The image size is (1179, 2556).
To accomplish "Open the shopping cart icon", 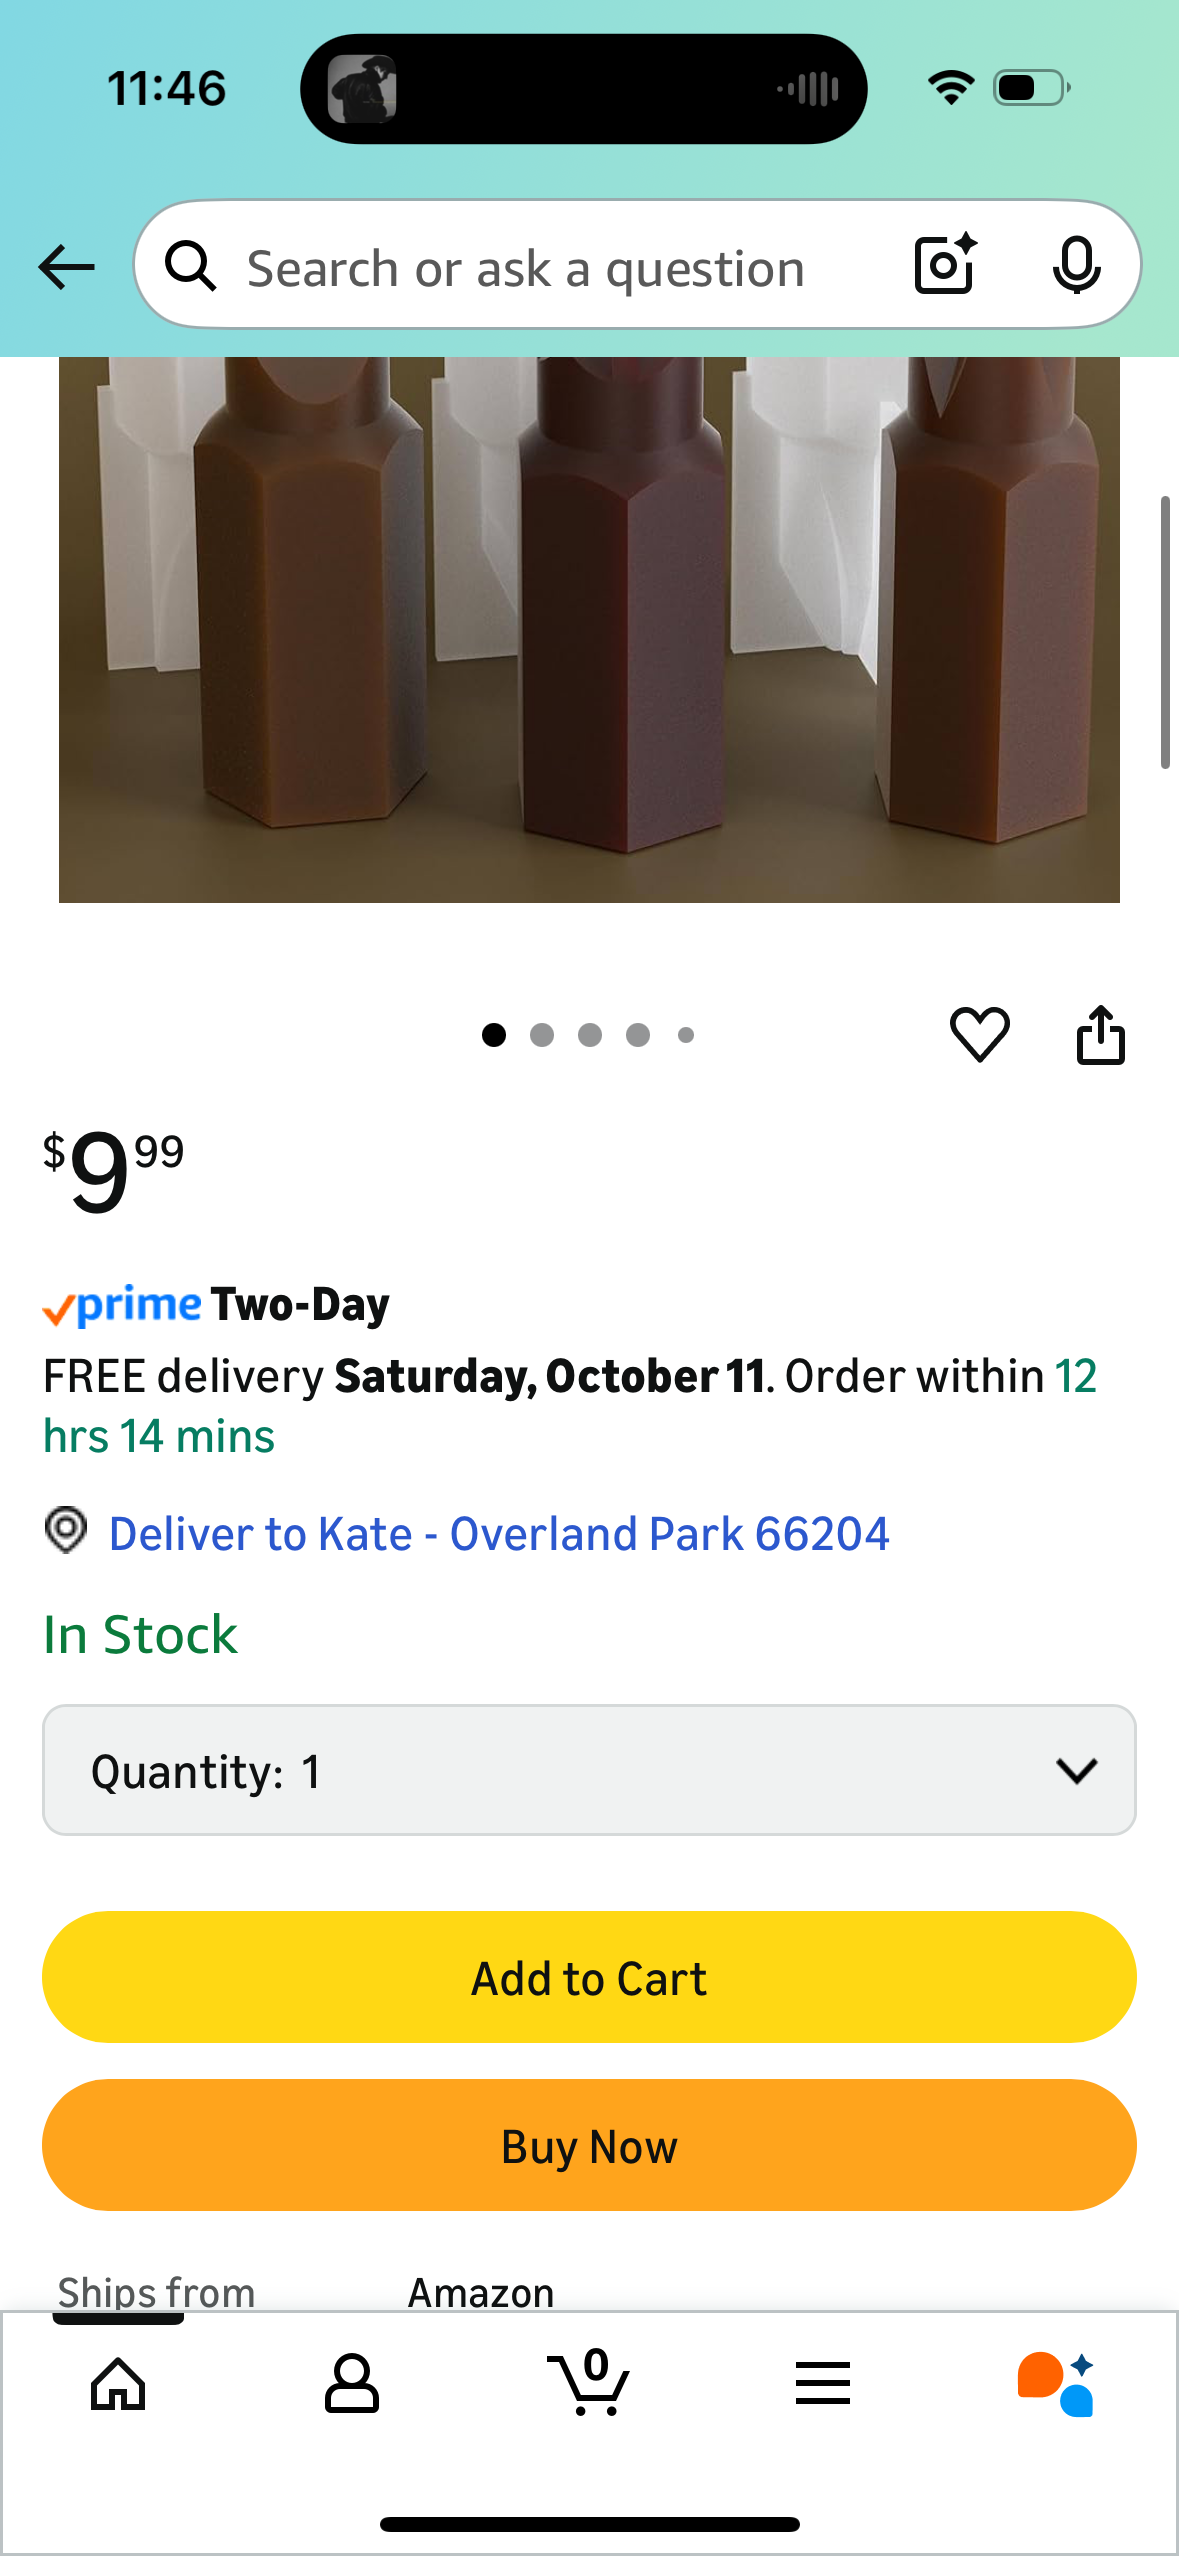I will [x=589, y=2383].
